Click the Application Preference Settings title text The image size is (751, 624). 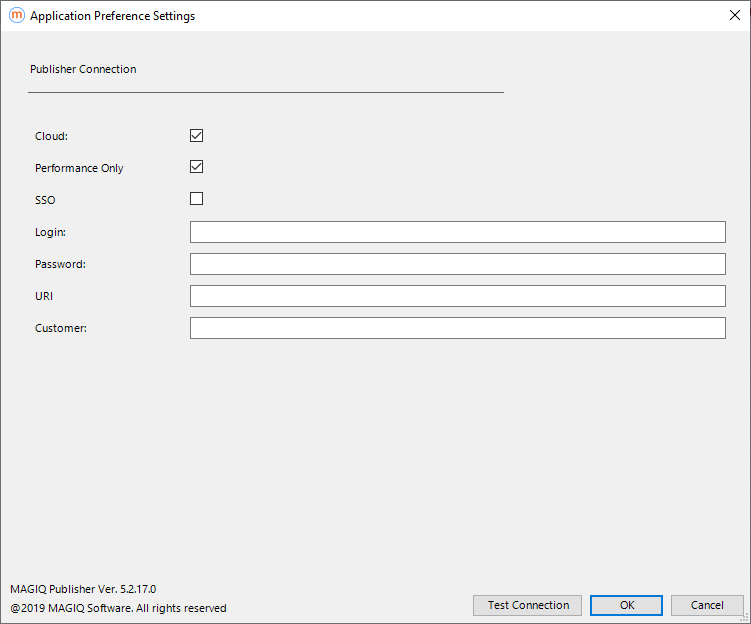(113, 16)
